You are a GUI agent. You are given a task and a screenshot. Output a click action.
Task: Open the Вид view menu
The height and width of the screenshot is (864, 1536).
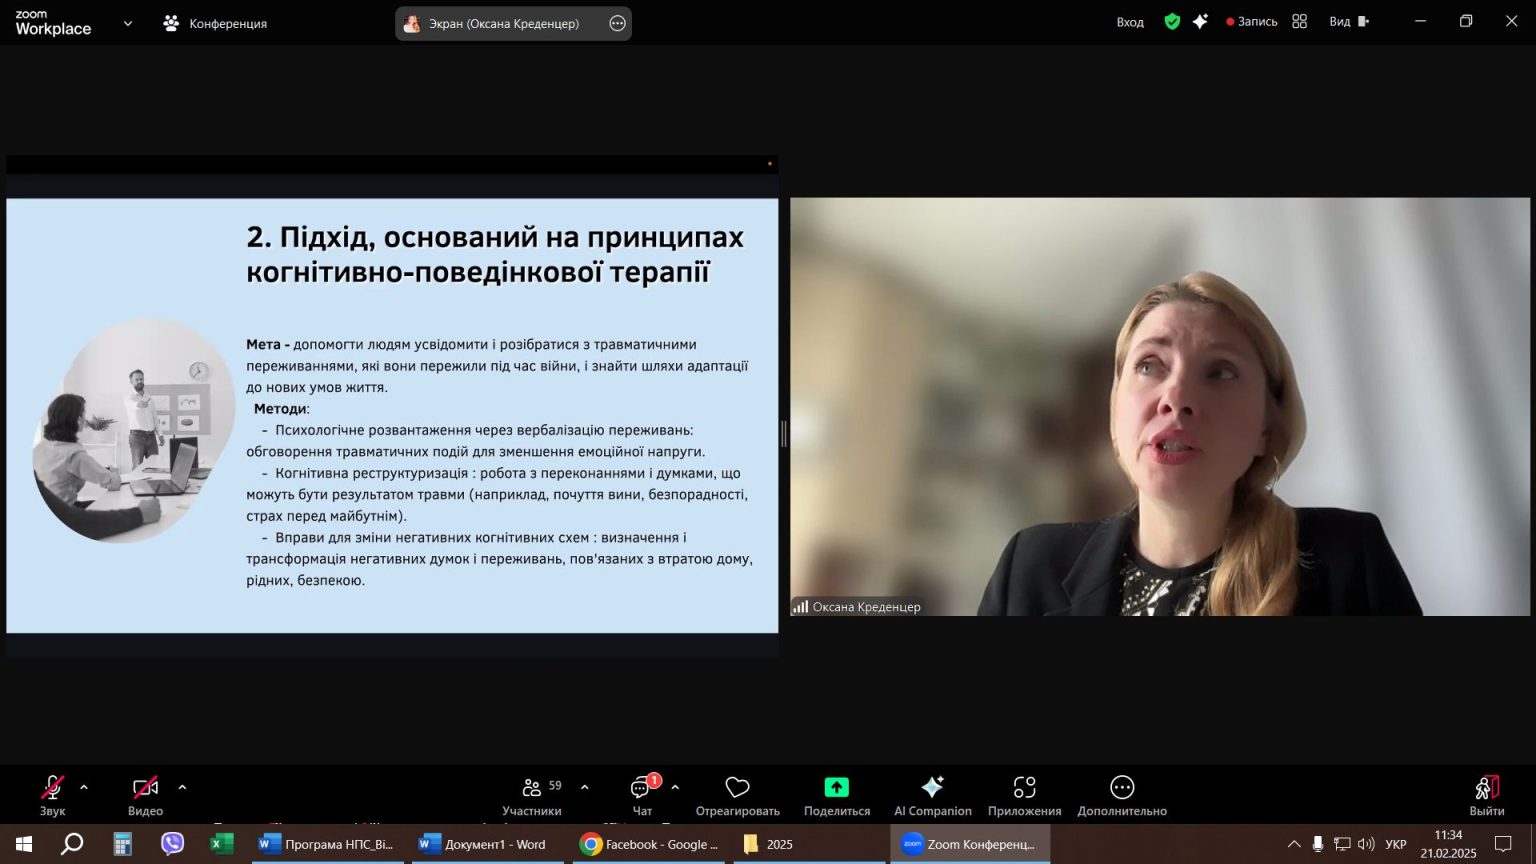pyautogui.click(x=1348, y=22)
